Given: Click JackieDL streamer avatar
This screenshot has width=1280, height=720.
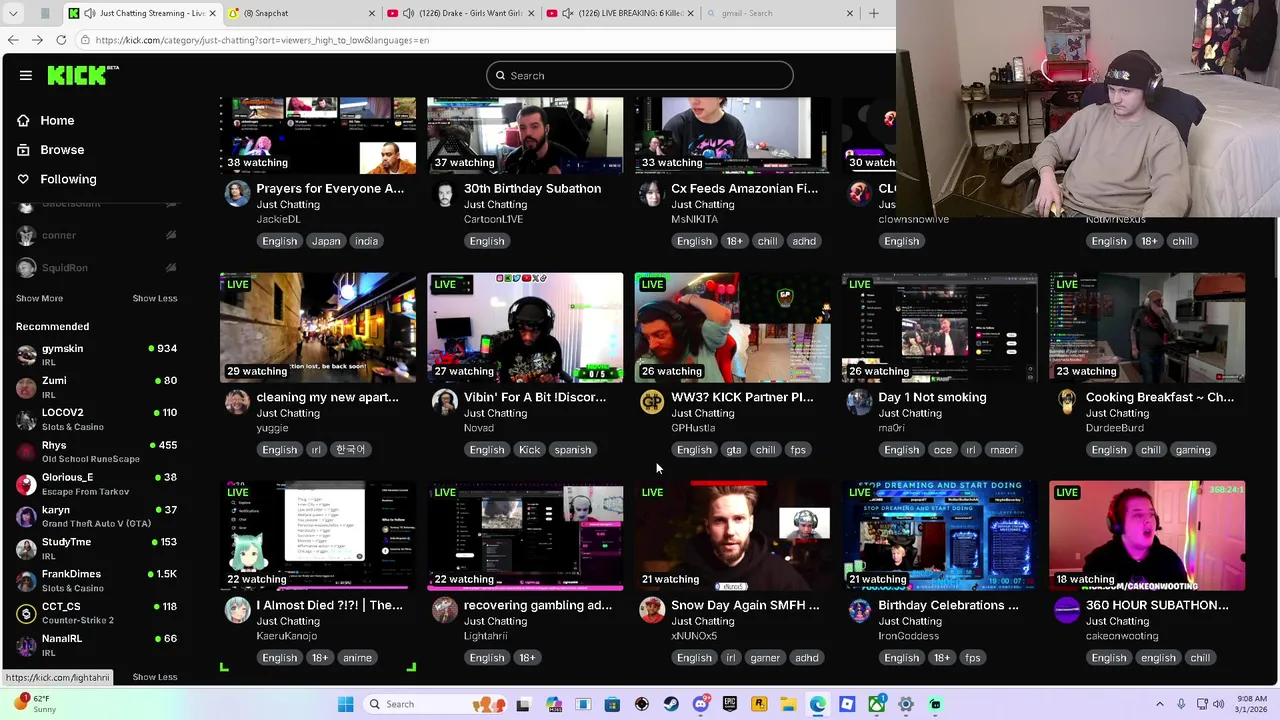Looking at the screenshot, I should 237,193.
